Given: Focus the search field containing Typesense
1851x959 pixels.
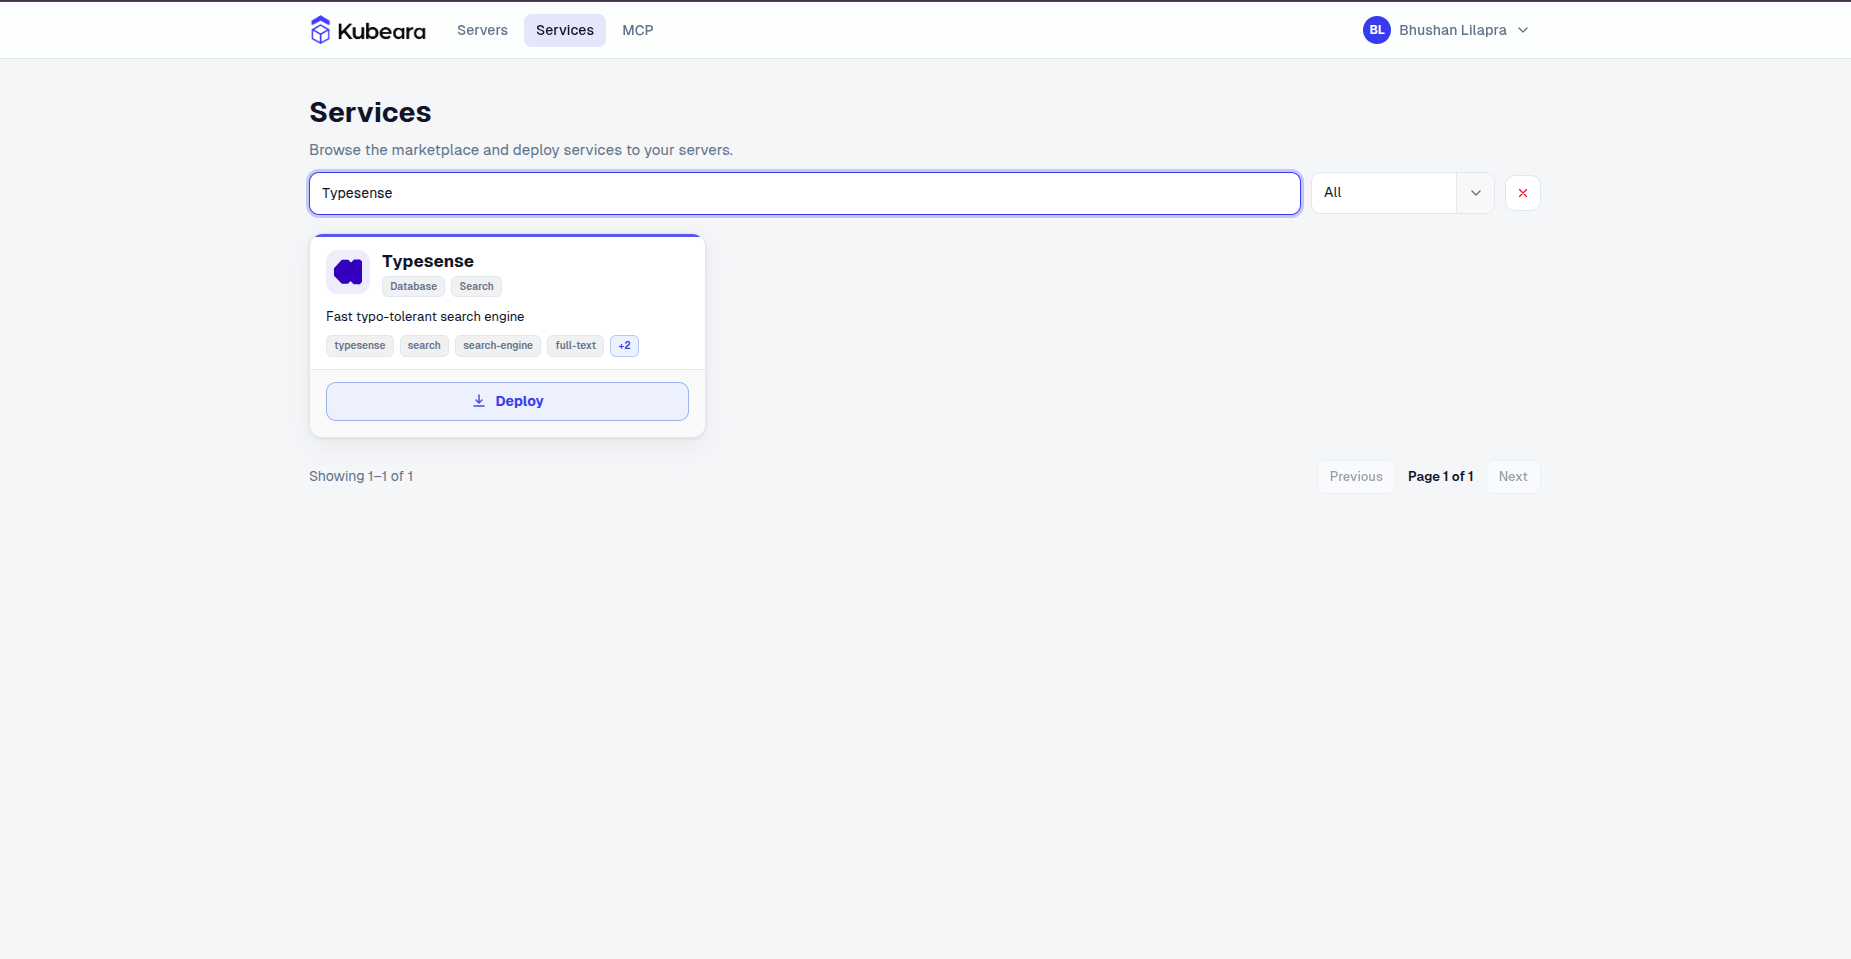Looking at the screenshot, I should point(805,193).
